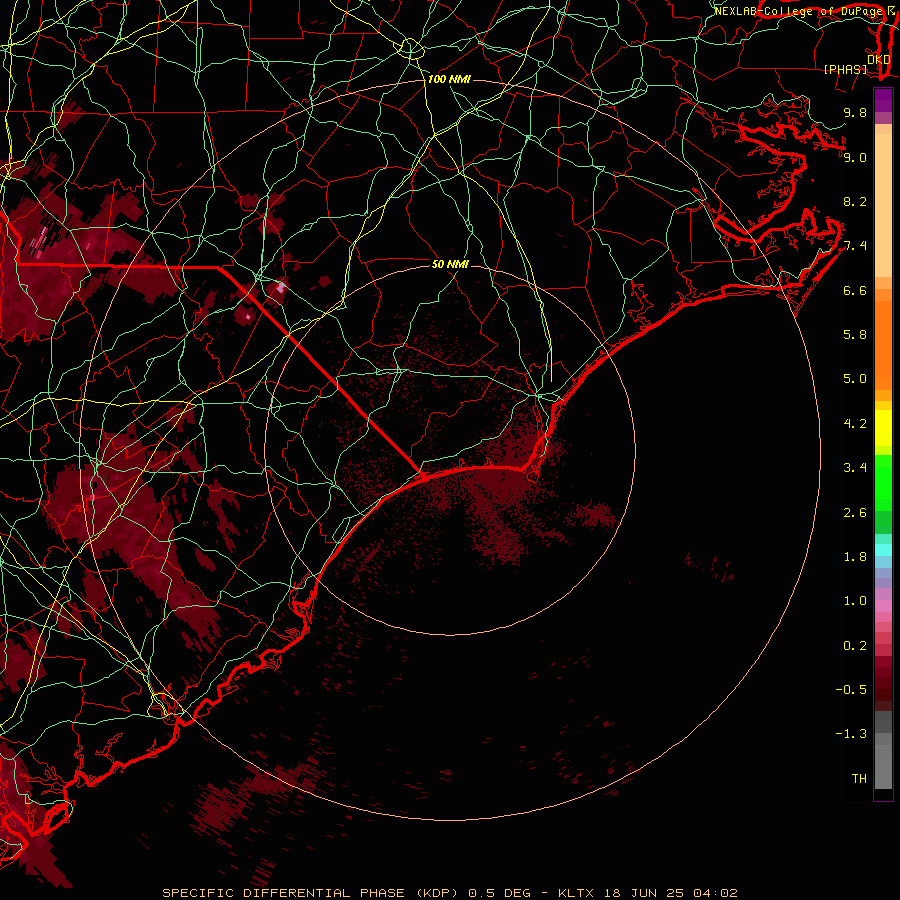The width and height of the screenshot is (900, 900).
Task: Pick the purple swatch at top of color bar
Action: pos(883,100)
